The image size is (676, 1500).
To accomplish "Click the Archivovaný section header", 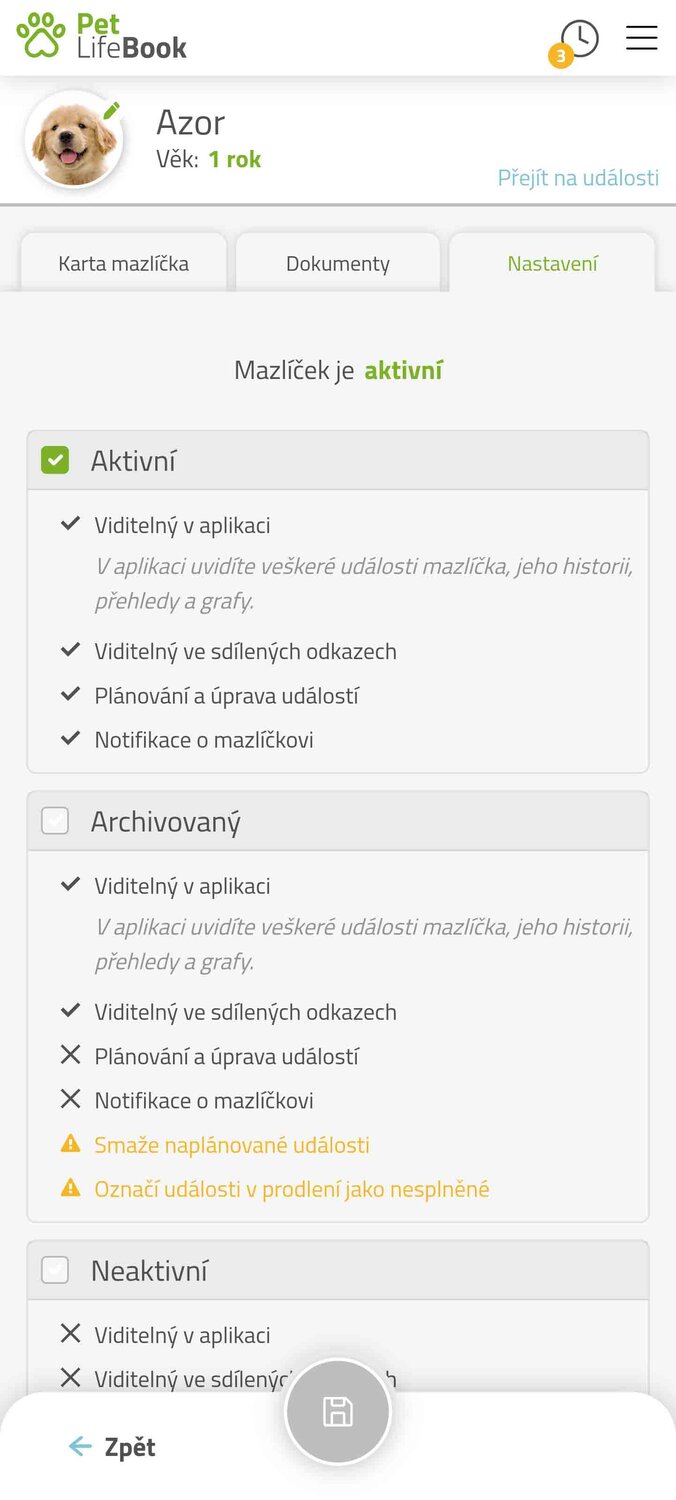I will (338, 822).
